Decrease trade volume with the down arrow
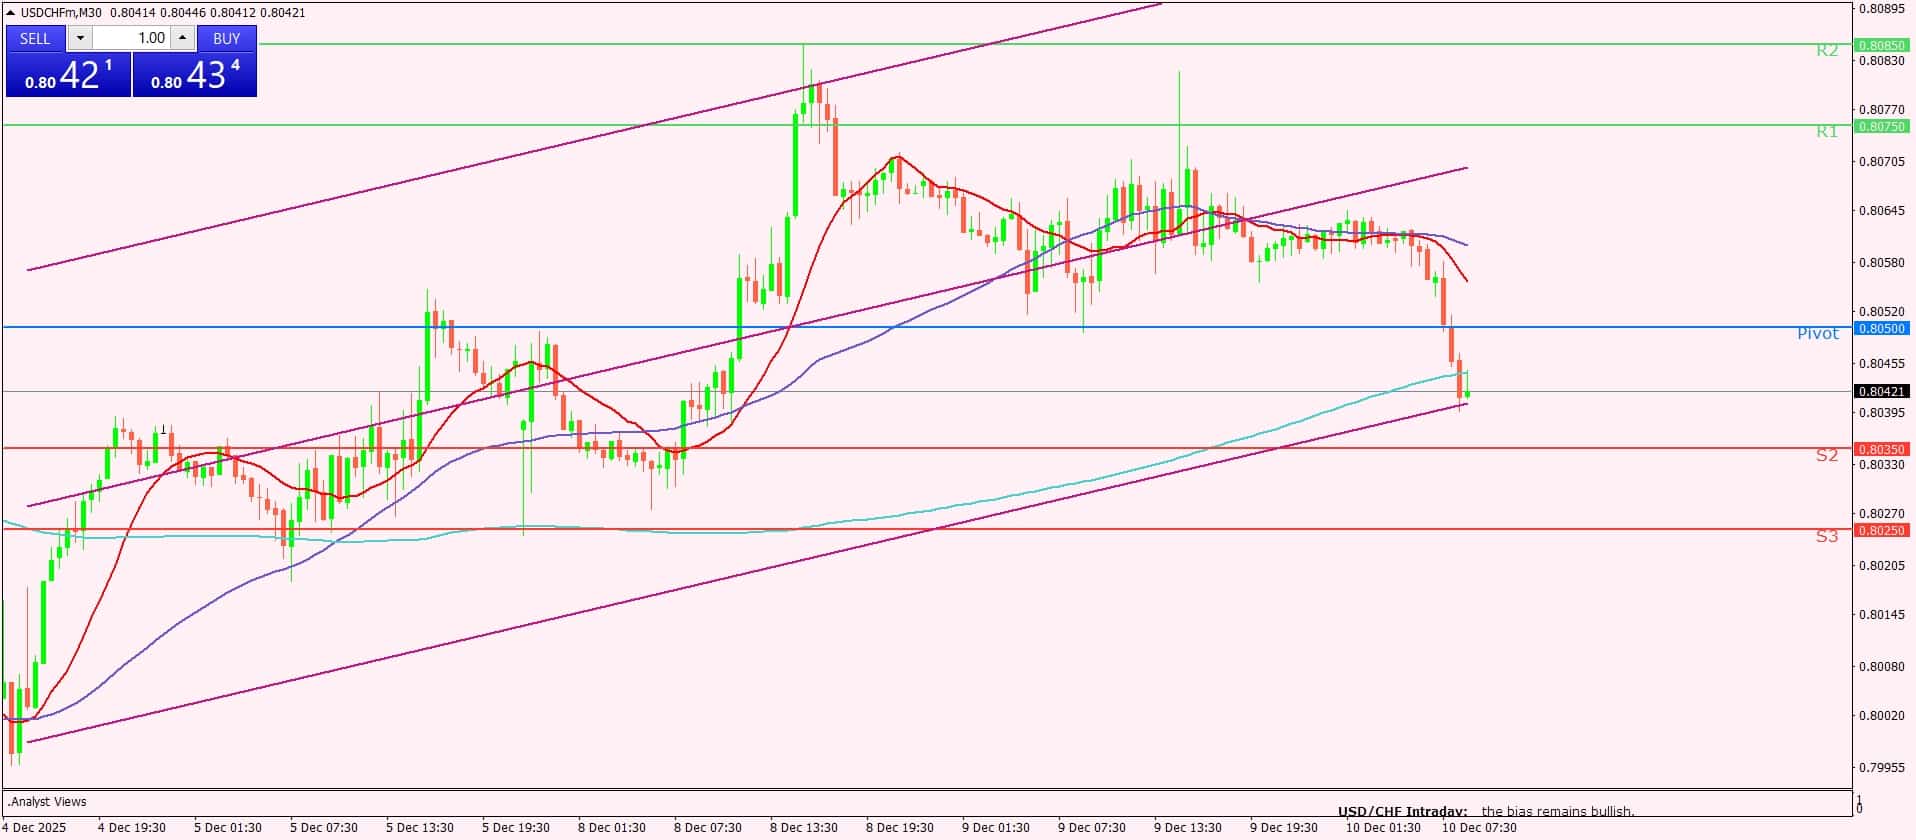The height and width of the screenshot is (840, 1916). tap(80, 38)
